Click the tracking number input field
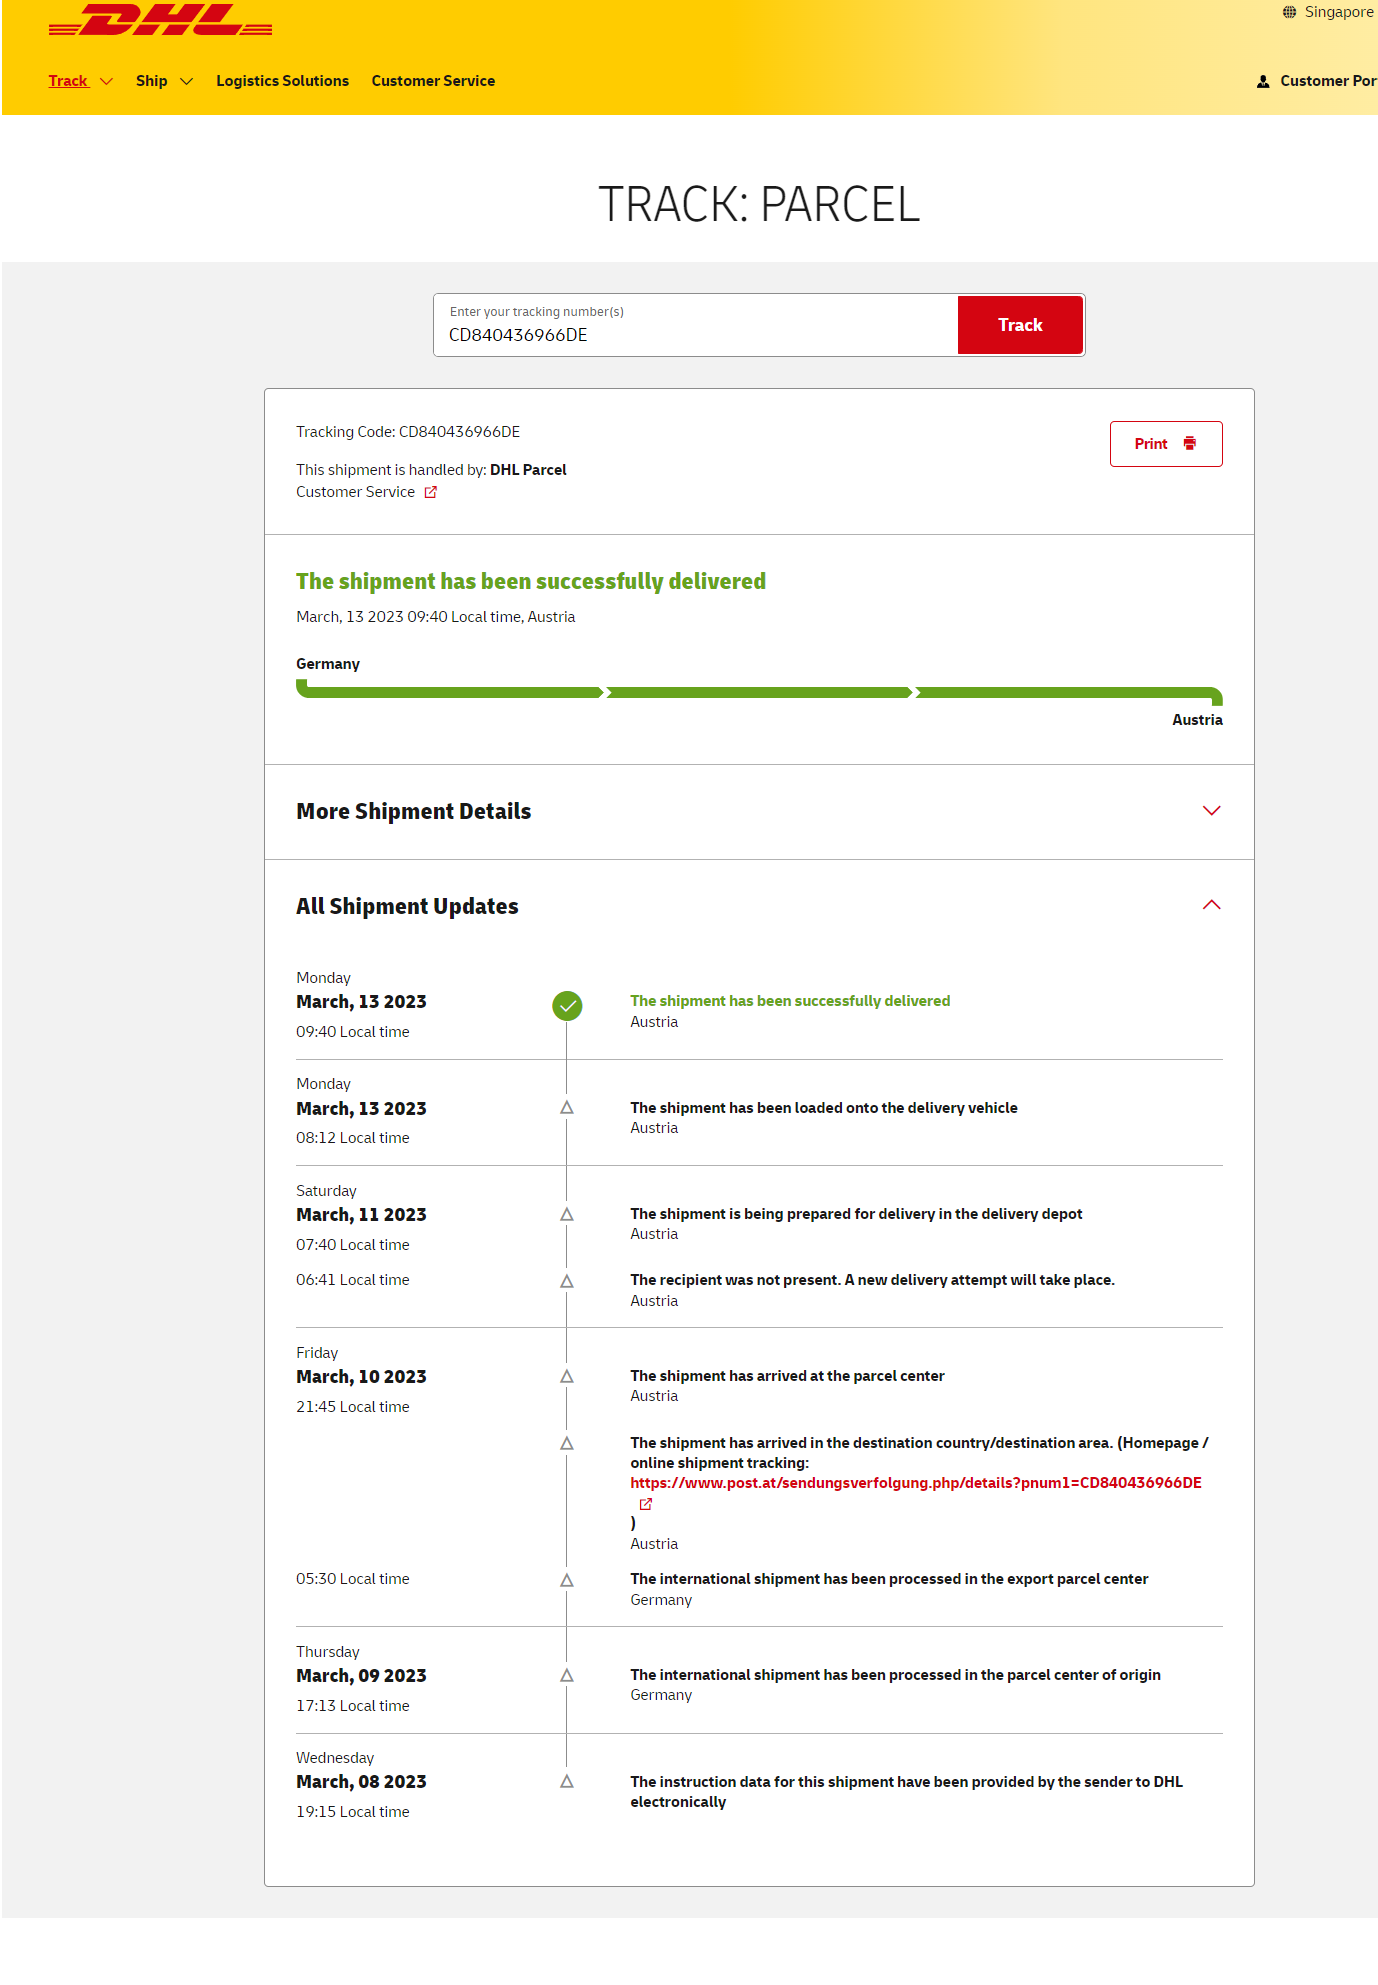Viewport: 1378px width, 1985px height. point(695,334)
